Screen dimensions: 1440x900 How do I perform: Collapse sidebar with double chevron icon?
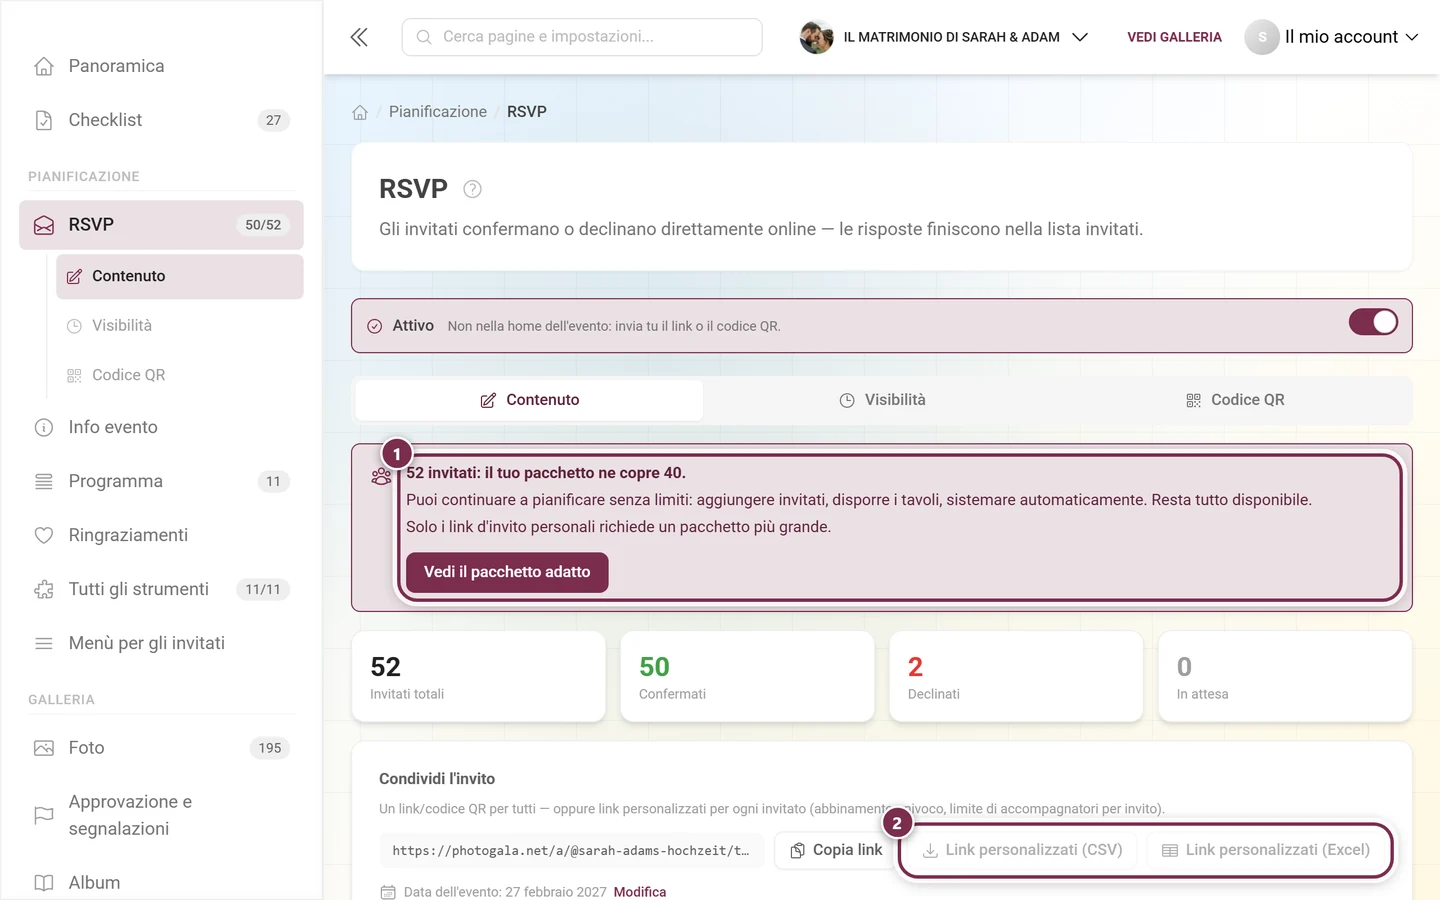coord(359,37)
